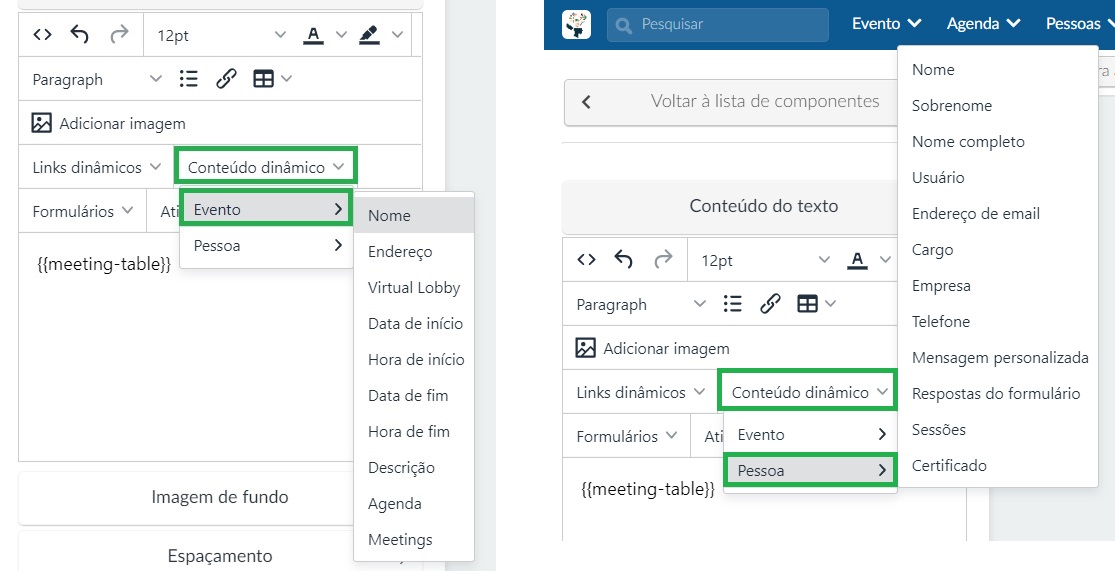
Task: Choose Telefone from Pessoa submenu
Action: click(998, 321)
